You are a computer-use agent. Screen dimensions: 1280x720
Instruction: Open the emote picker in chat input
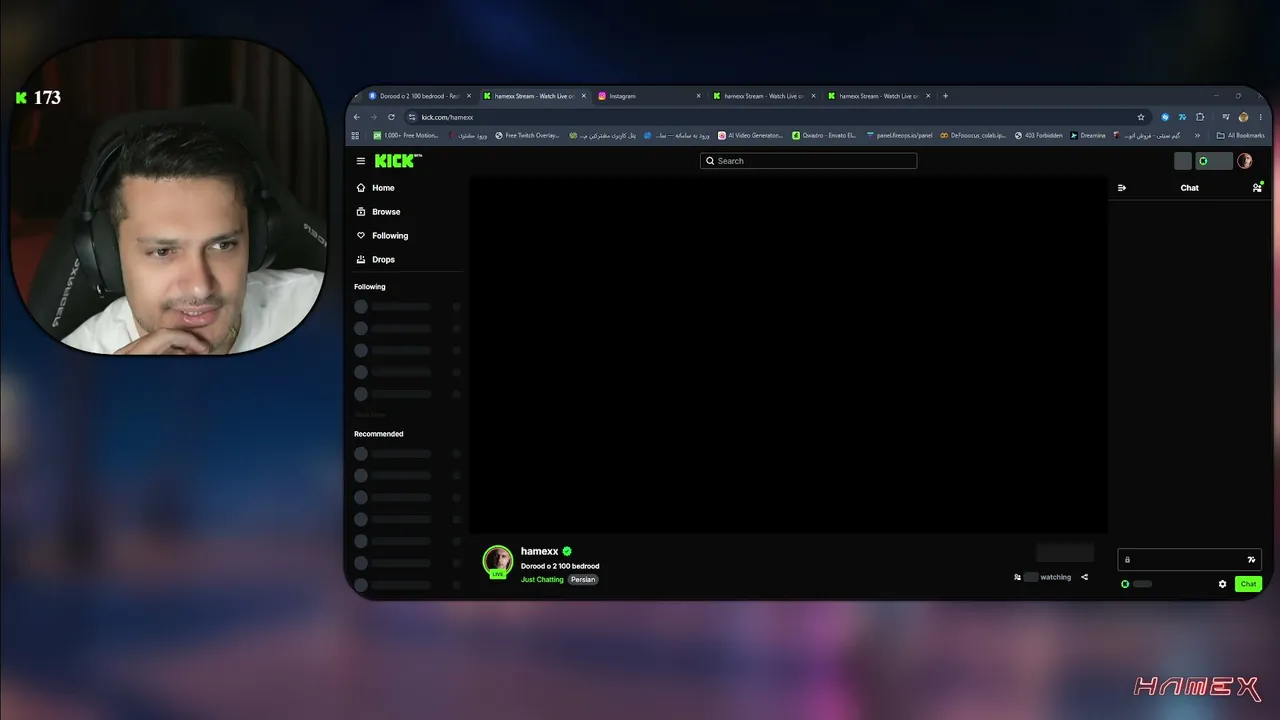pyautogui.click(x=1251, y=560)
